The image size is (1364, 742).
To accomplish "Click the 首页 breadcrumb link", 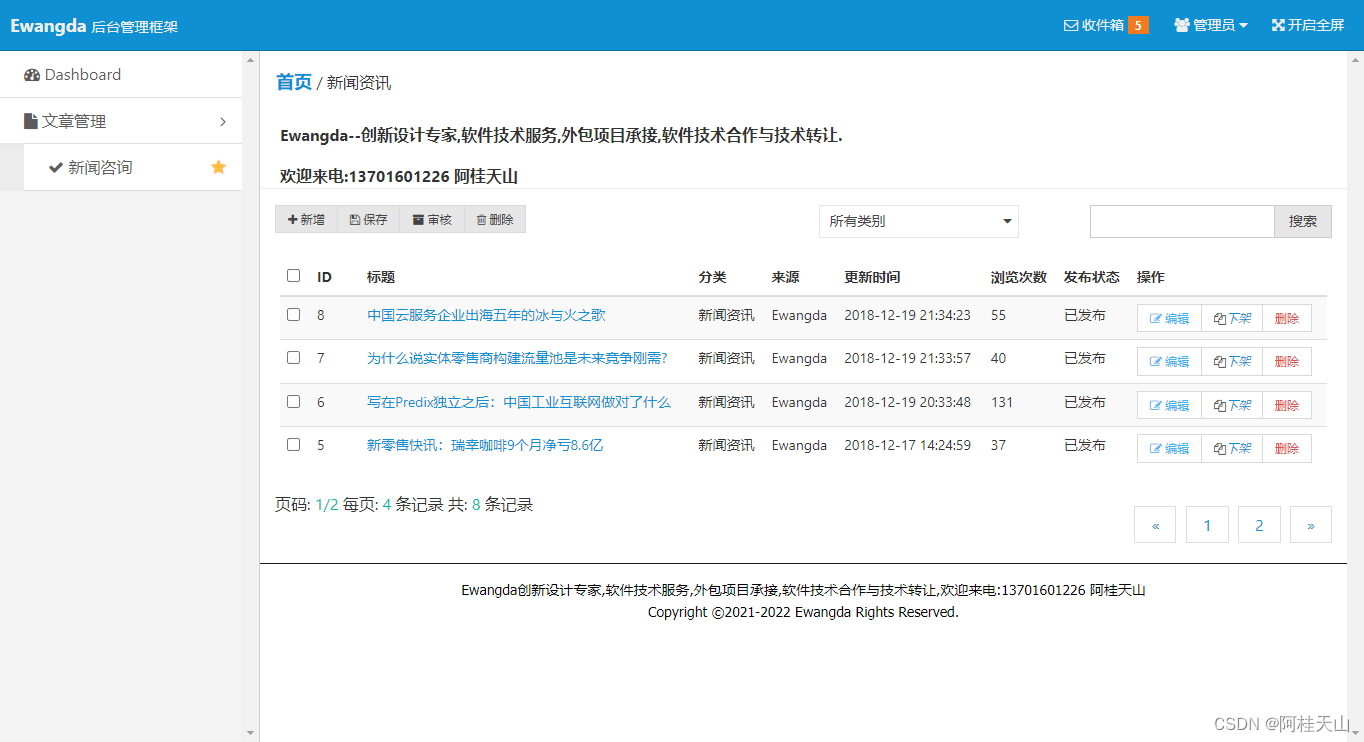I will pyautogui.click(x=294, y=82).
